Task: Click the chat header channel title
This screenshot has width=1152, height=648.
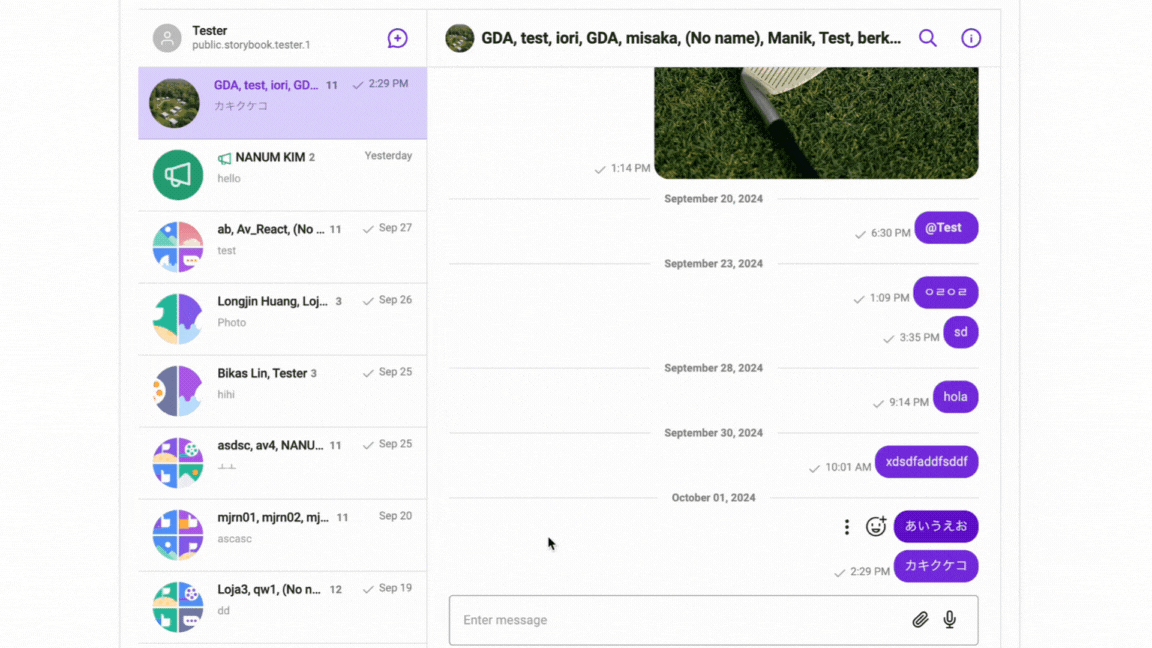Action: pos(691,38)
